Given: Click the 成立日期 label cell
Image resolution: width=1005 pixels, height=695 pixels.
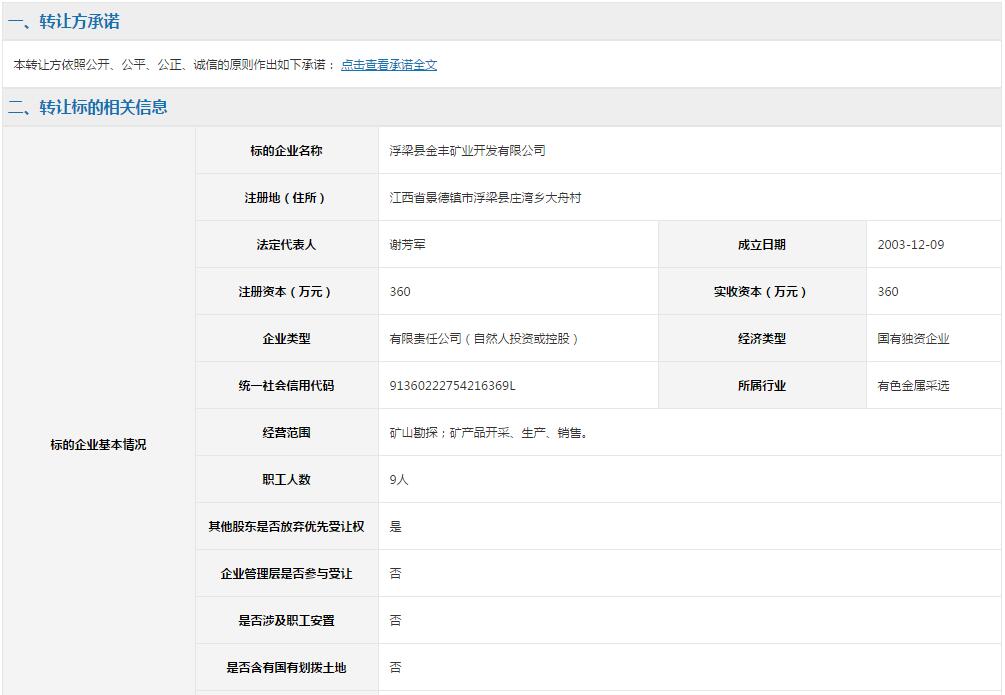Looking at the screenshot, I should pyautogui.click(x=761, y=245).
